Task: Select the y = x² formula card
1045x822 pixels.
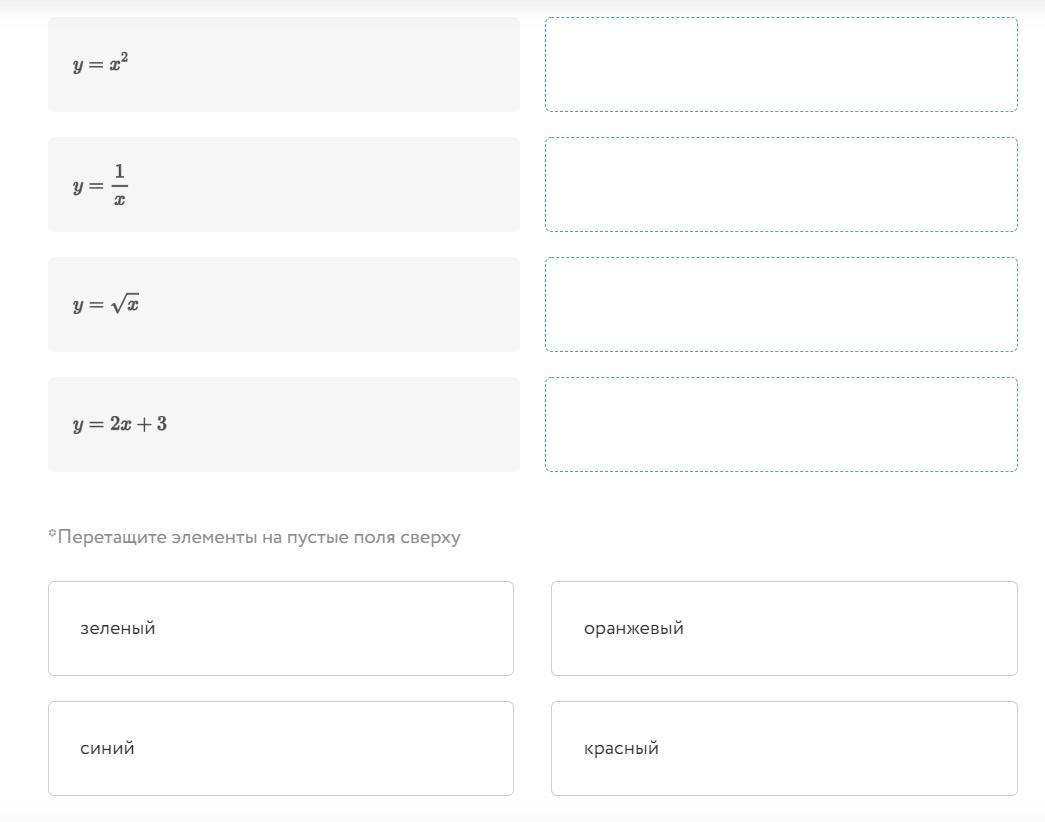Action: tap(284, 65)
